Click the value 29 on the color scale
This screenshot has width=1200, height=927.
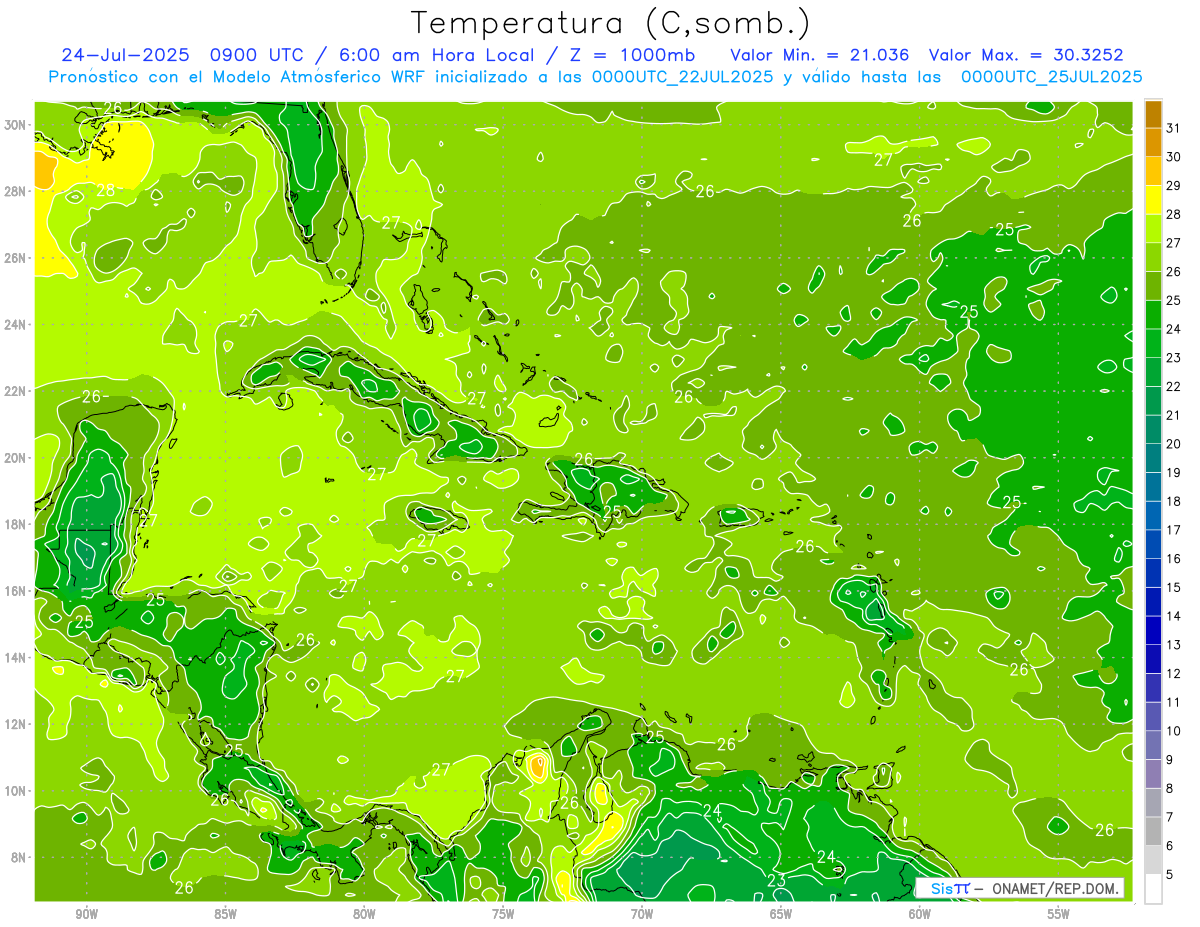[1174, 186]
